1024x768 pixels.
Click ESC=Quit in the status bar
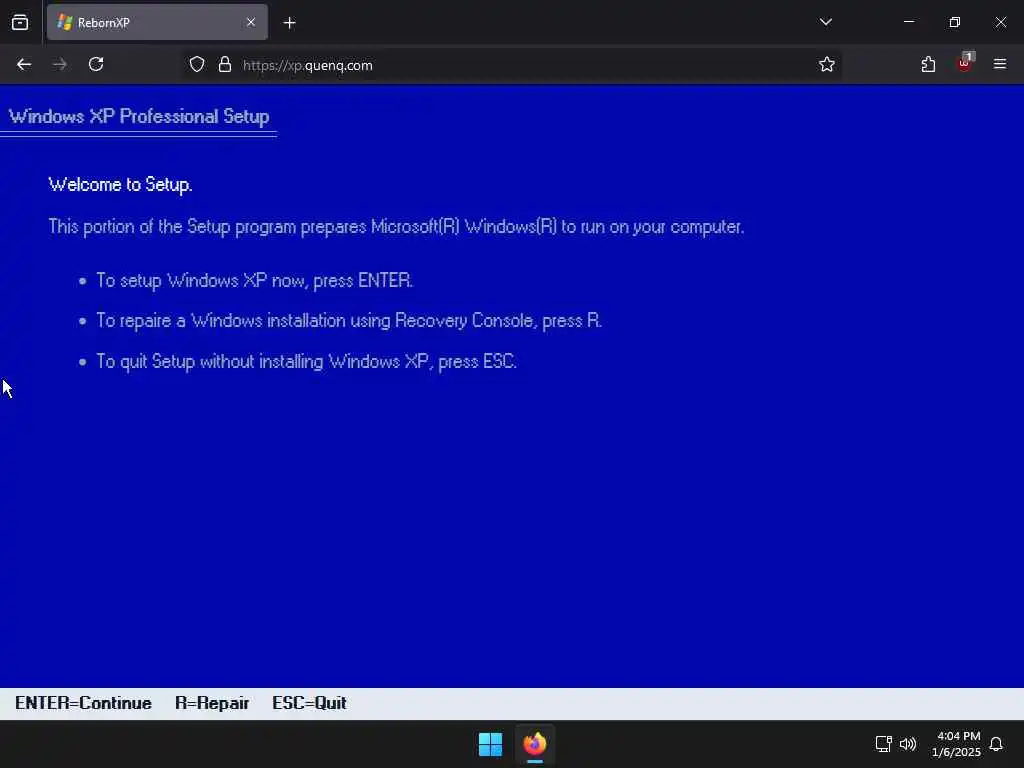click(310, 703)
